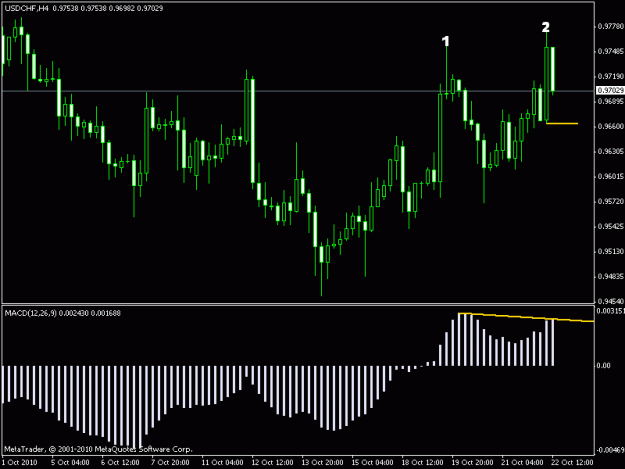Click the 0.97190 price axis label
This screenshot has width=625, height=469.
[611, 76]
